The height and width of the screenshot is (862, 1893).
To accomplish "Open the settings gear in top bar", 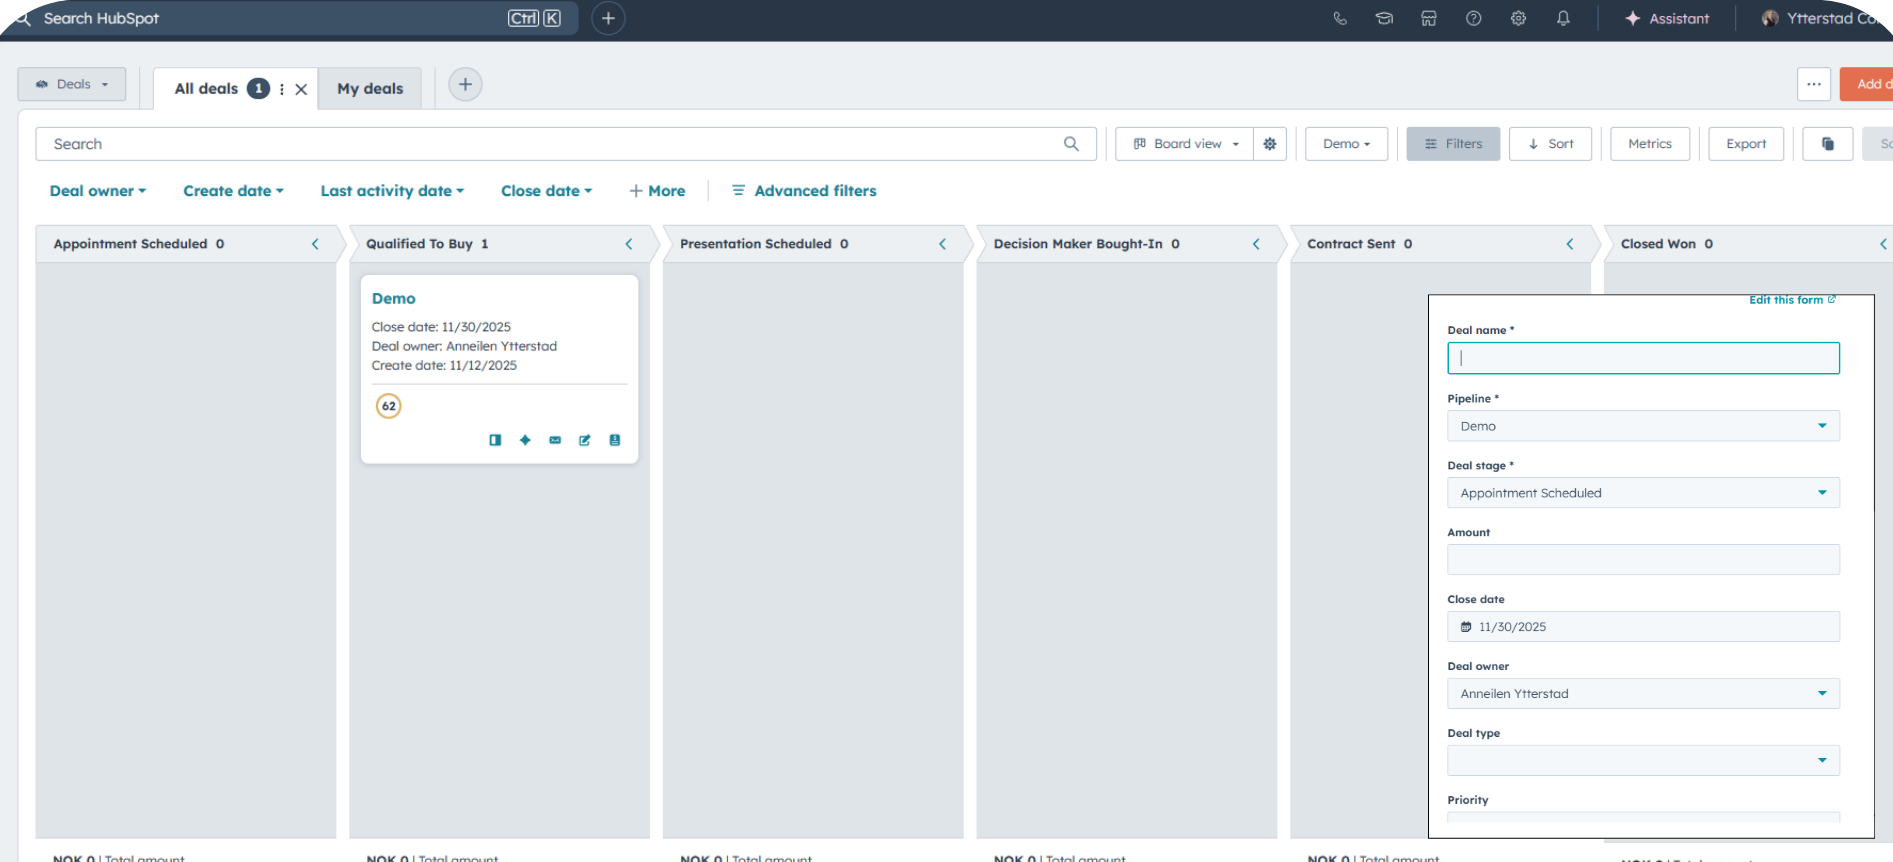I will [1518, 18].
